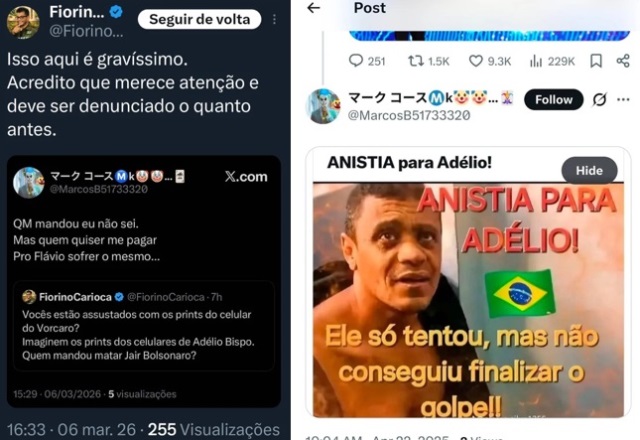Viewport: 640px width, 440px height.
Task: Follow the @MarcosB51733320 account
Action: 553,99
